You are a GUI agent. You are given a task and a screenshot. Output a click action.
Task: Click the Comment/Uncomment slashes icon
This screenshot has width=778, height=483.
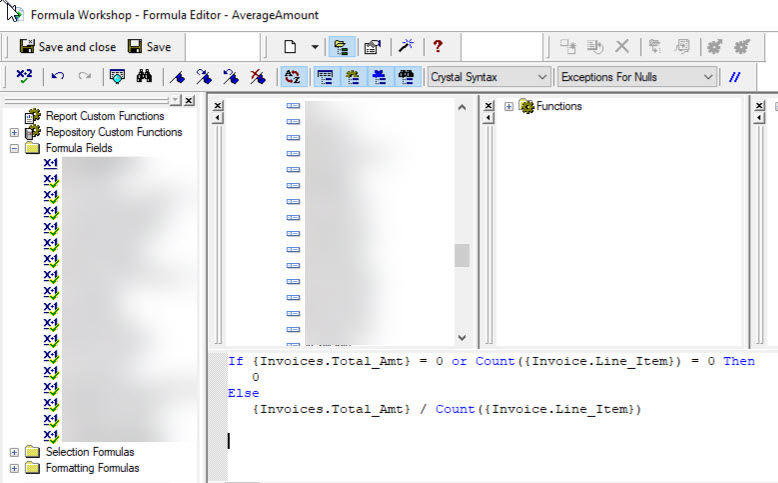click(735, 77)
